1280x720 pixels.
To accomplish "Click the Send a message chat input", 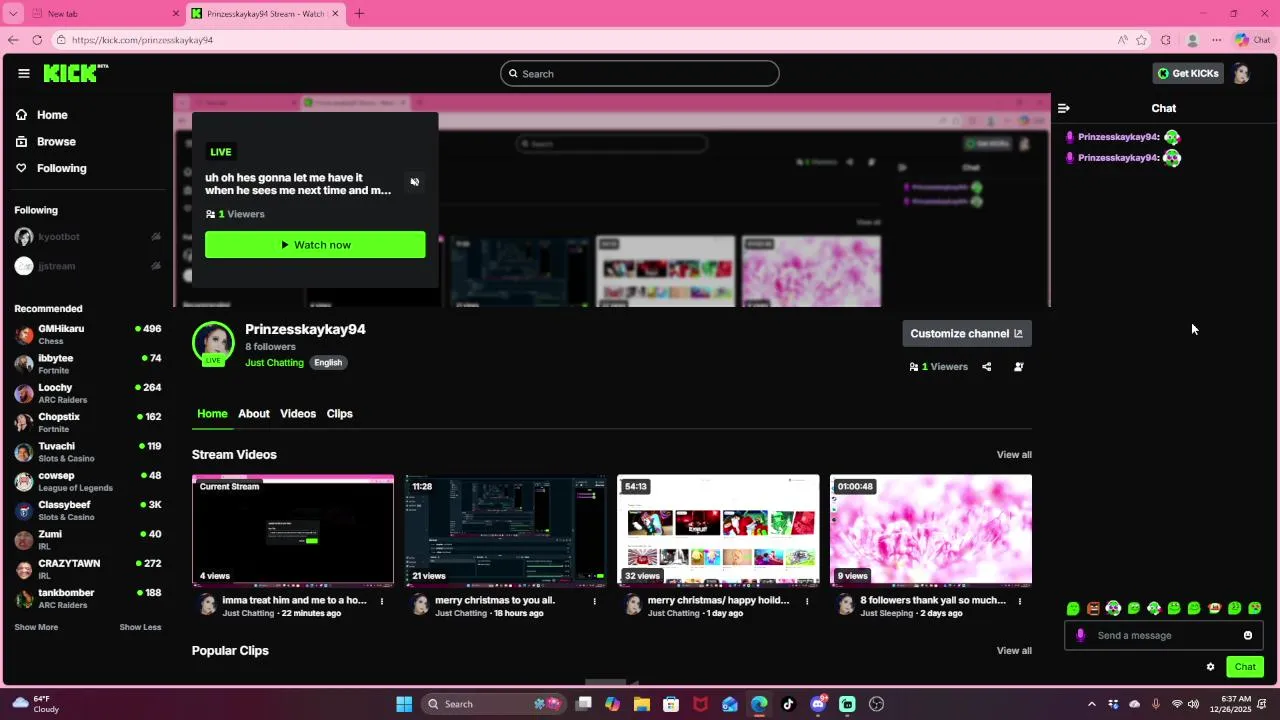I will tap(1164, 636).
